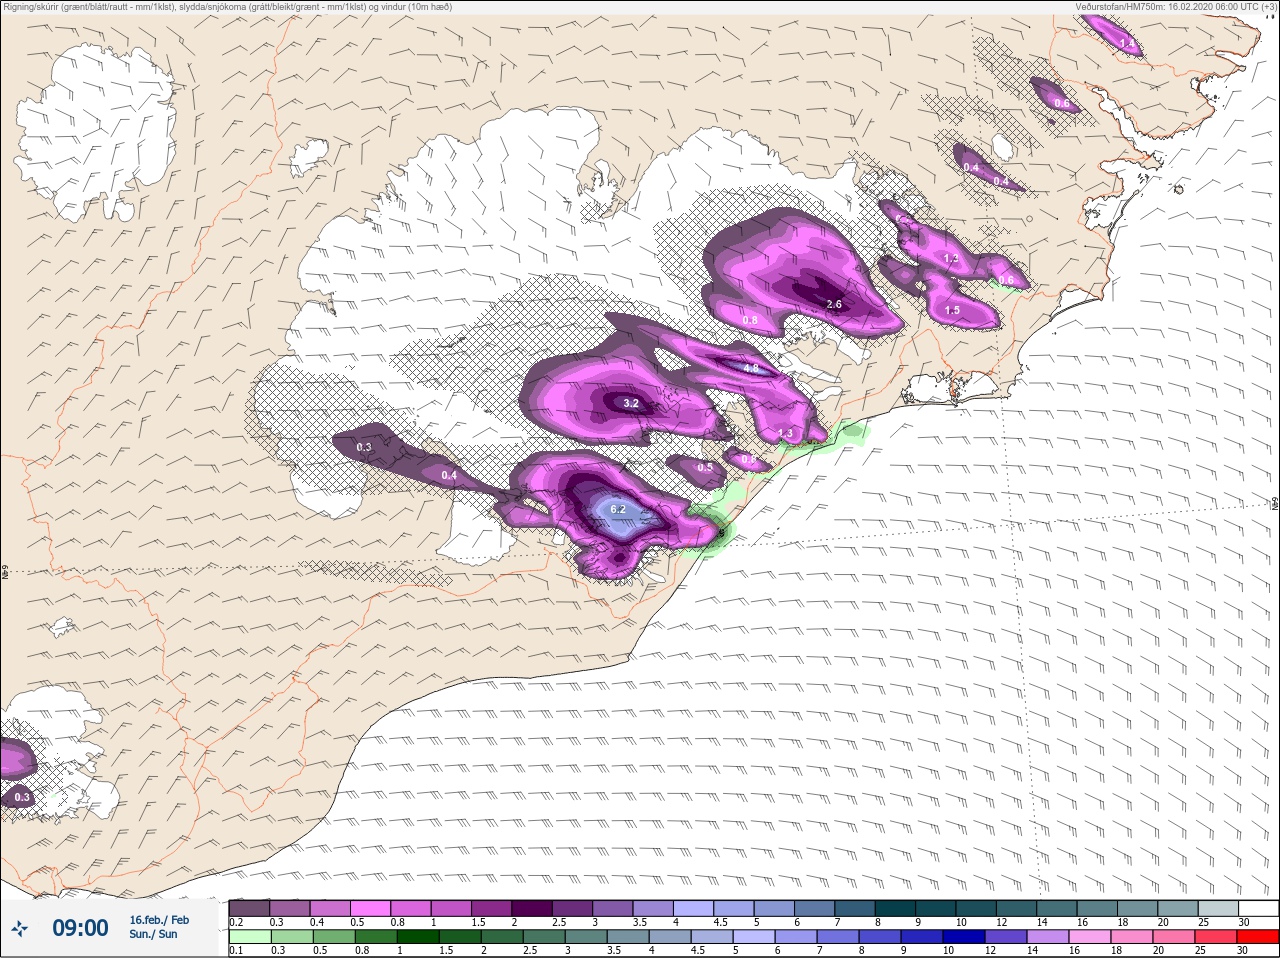Click the 2.6 snowfall value label
Screen dimensions: 1280x958
834,304
